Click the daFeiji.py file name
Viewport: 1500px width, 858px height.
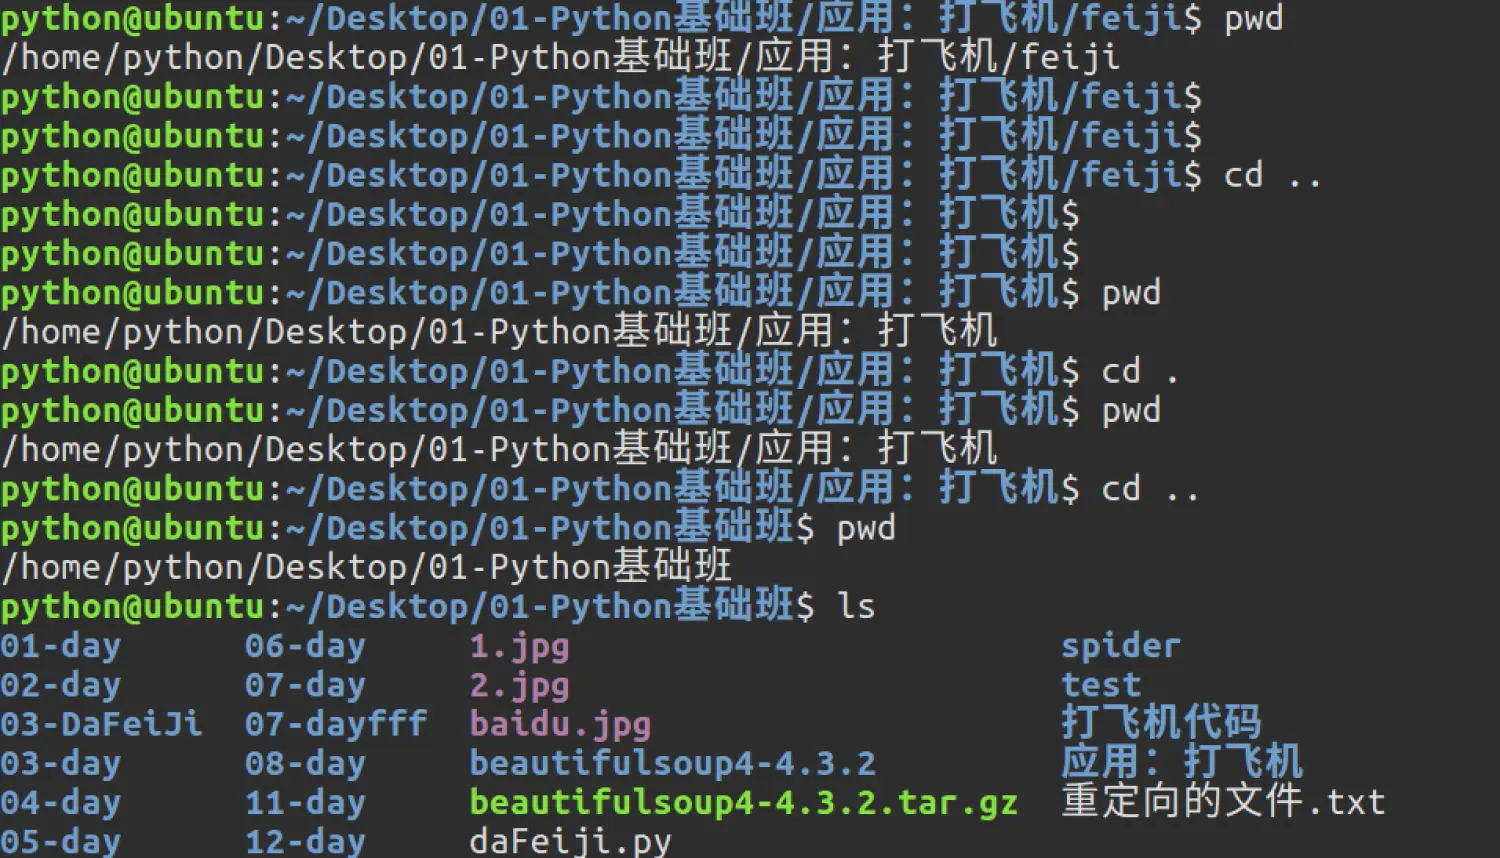[570, 841]
